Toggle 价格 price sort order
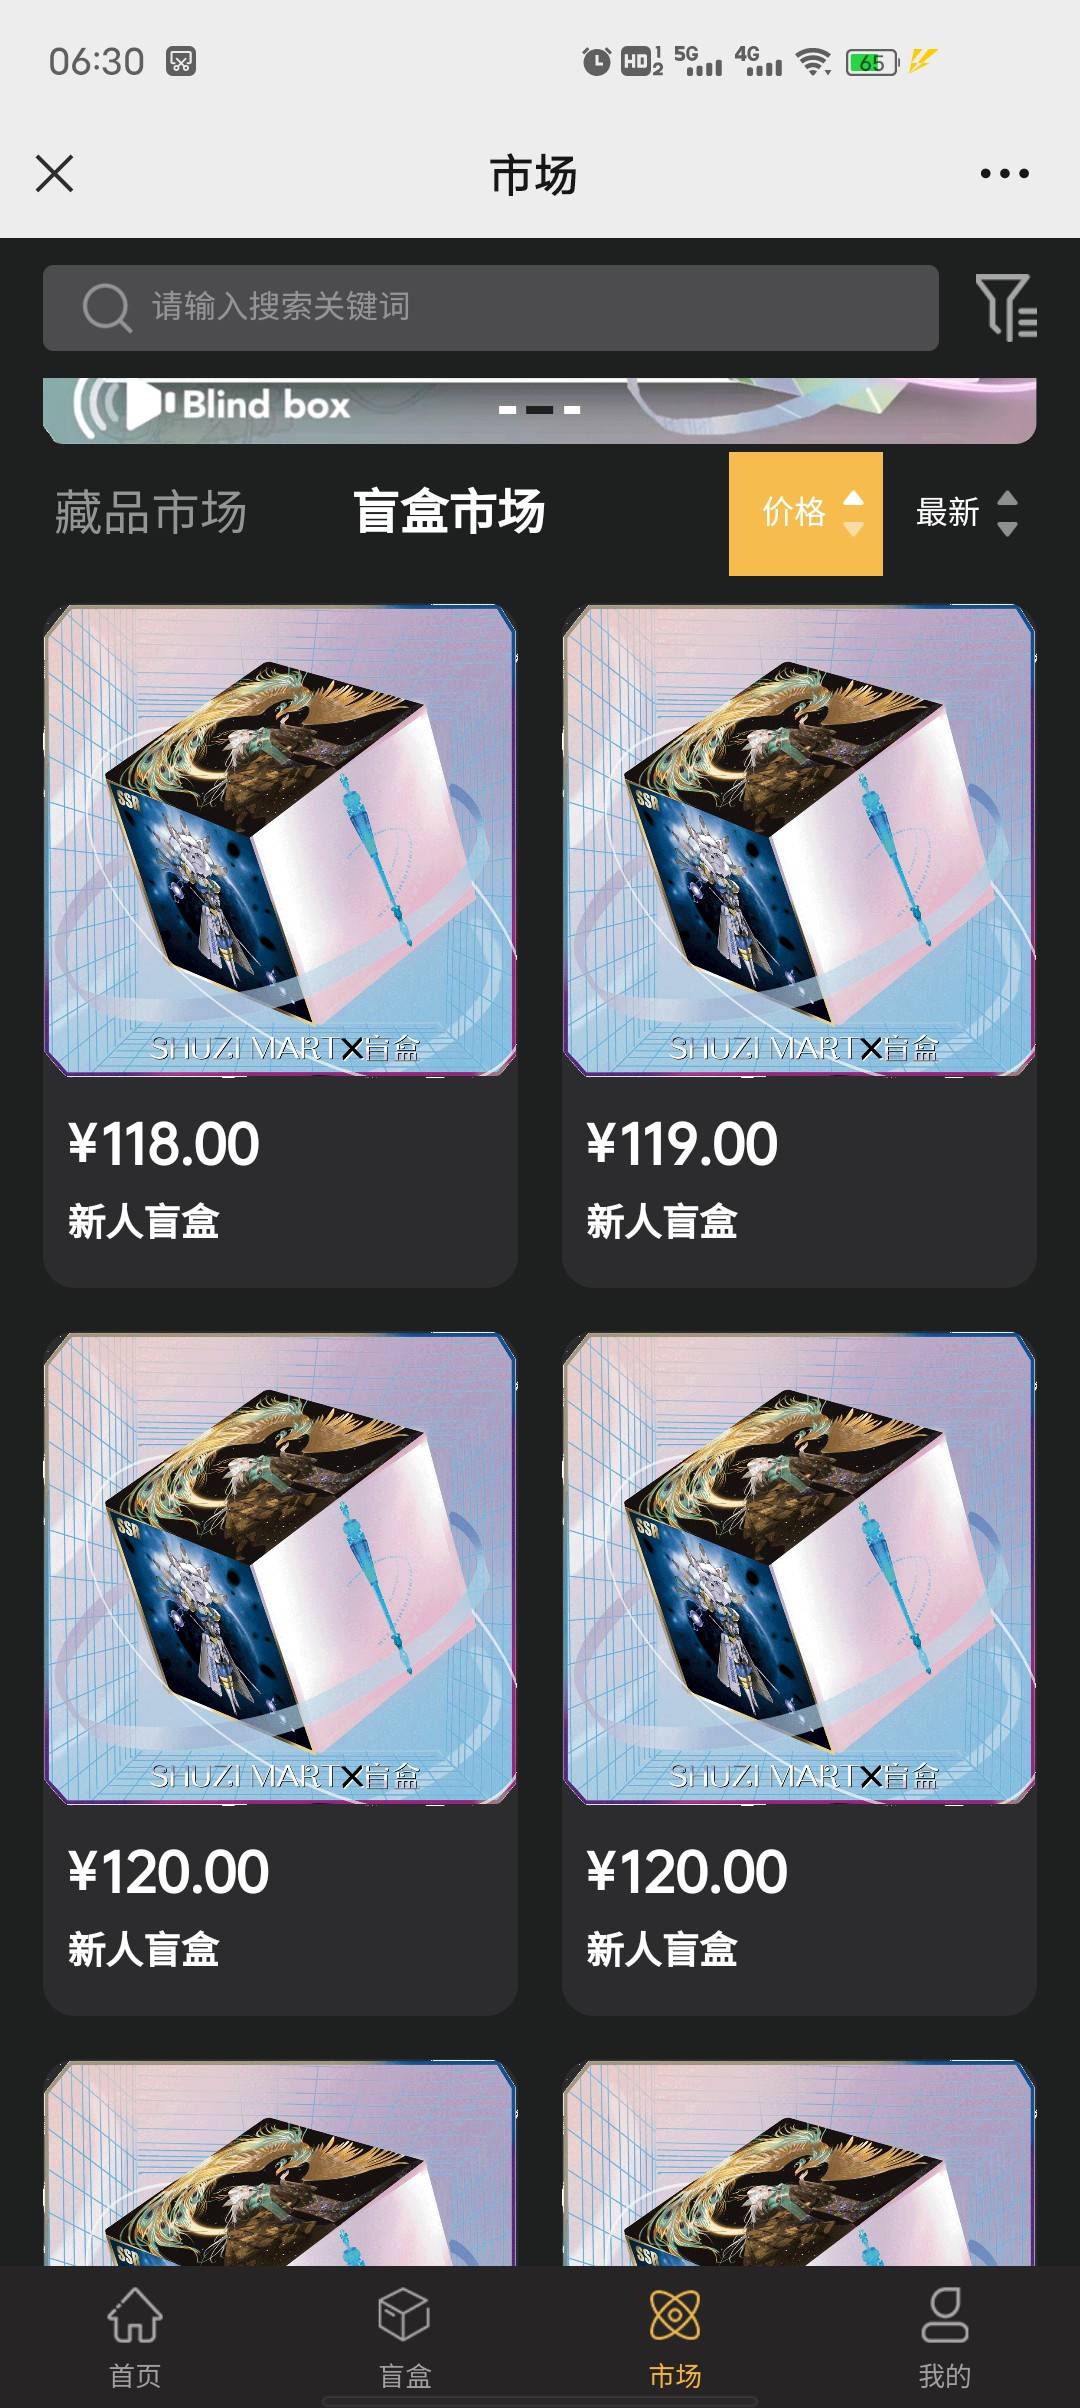The width and height of the screenshot is (1080, 2408). coord(806,514)
